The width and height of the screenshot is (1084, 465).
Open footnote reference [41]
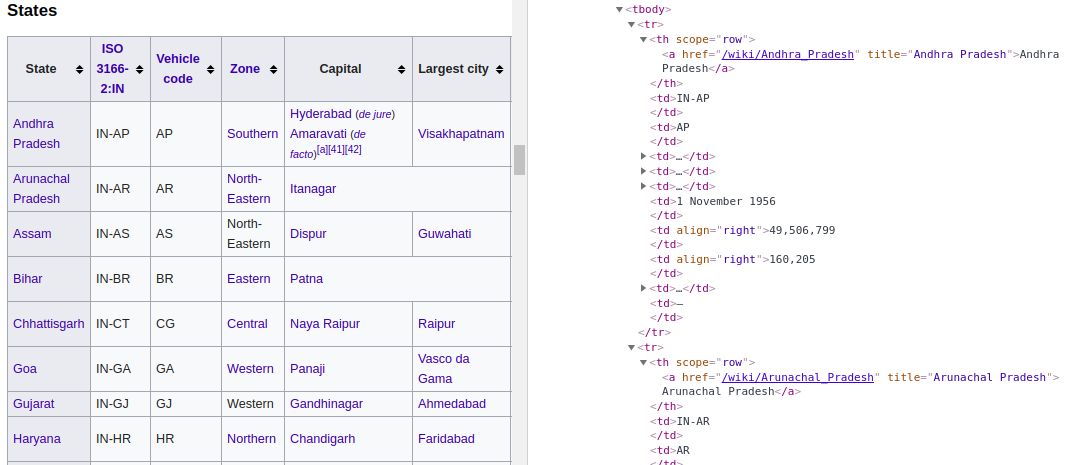(336, 149)
